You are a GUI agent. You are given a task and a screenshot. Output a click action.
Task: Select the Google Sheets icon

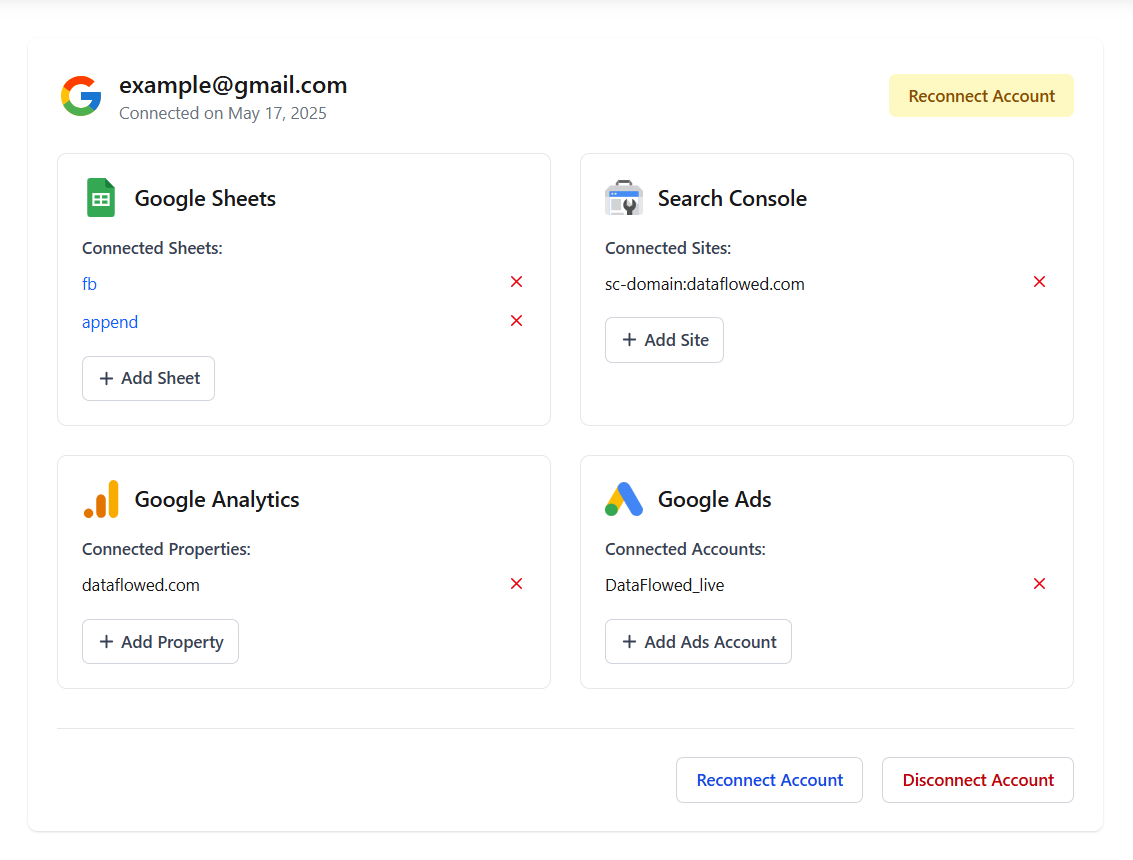coord(100,197)
